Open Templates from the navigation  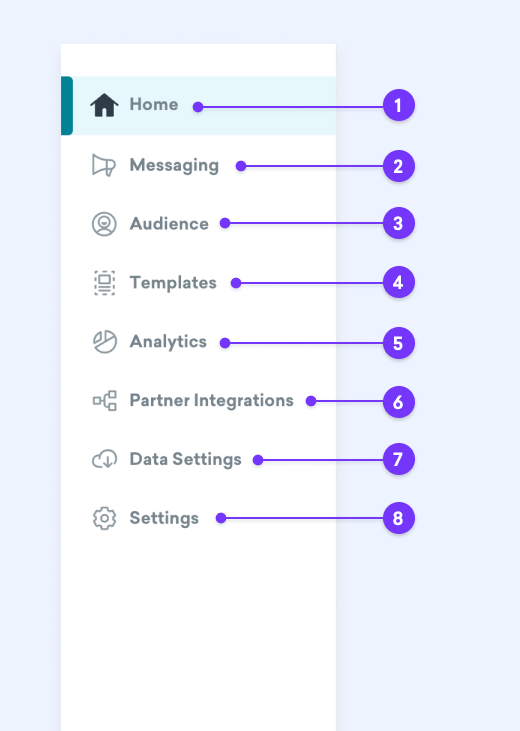(x=173, y=283)
